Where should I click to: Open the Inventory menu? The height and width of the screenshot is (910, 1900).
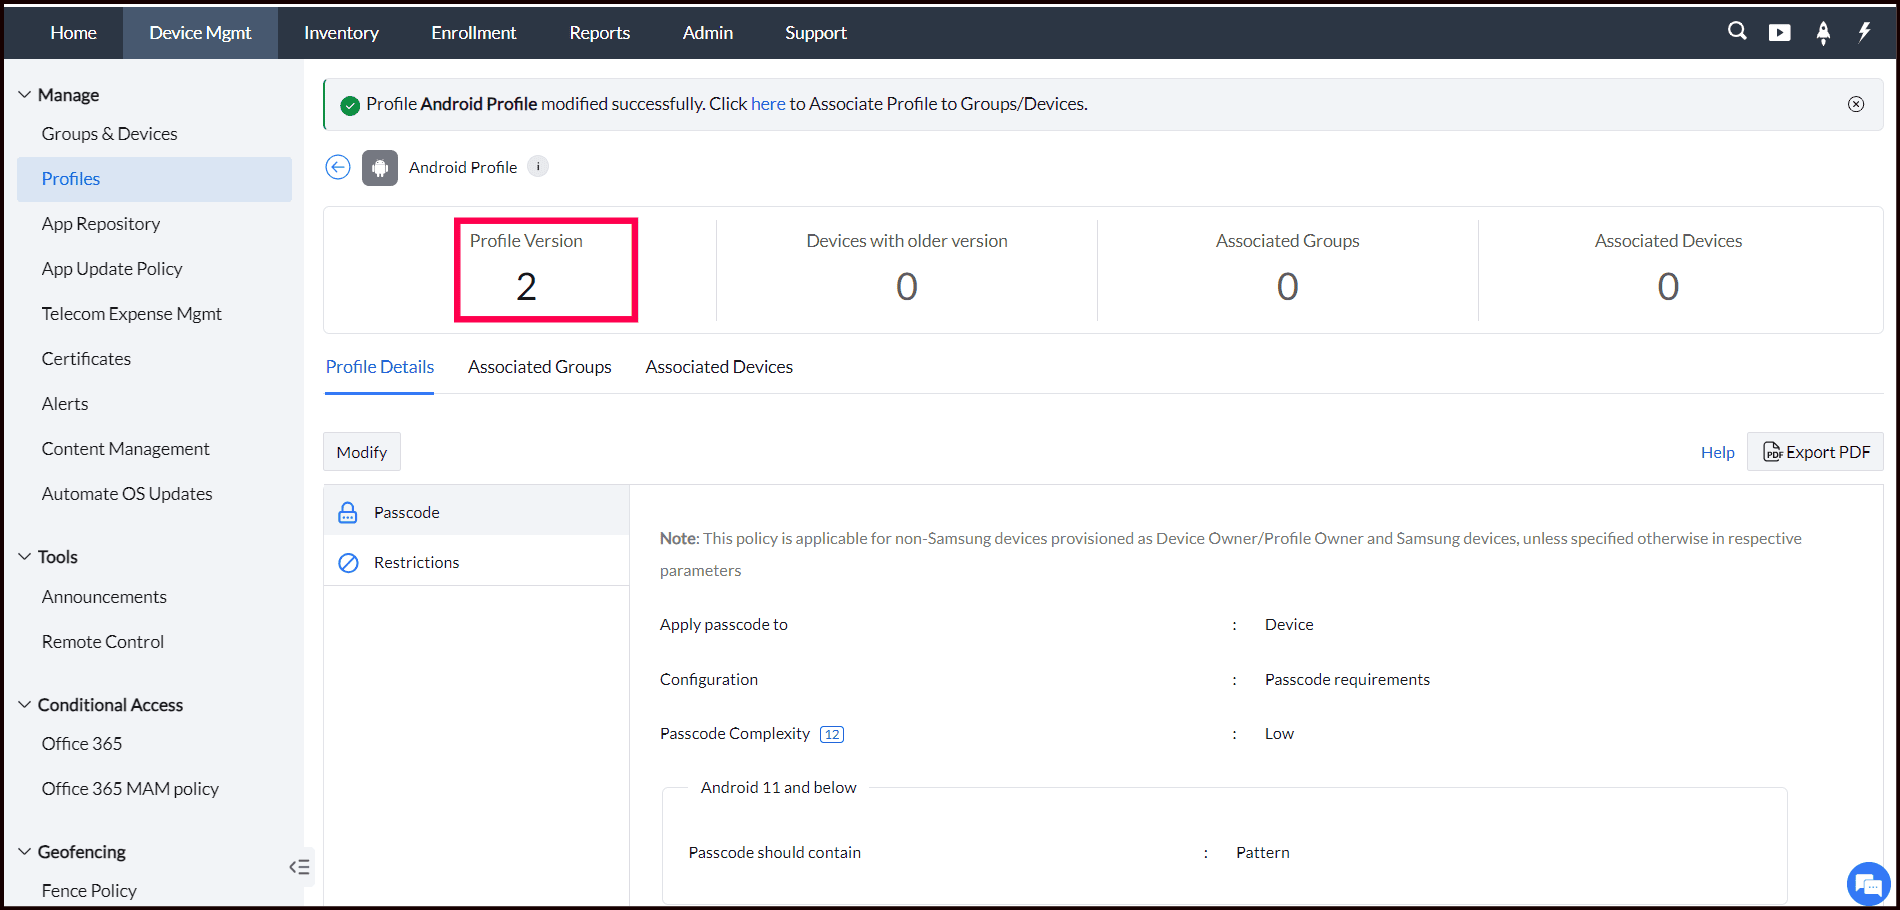pyautogui.click(x=341, y=33)
